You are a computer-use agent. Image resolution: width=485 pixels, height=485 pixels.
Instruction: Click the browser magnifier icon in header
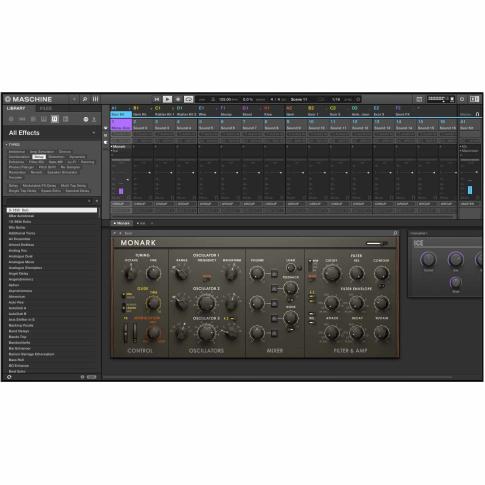click(85, 99)
